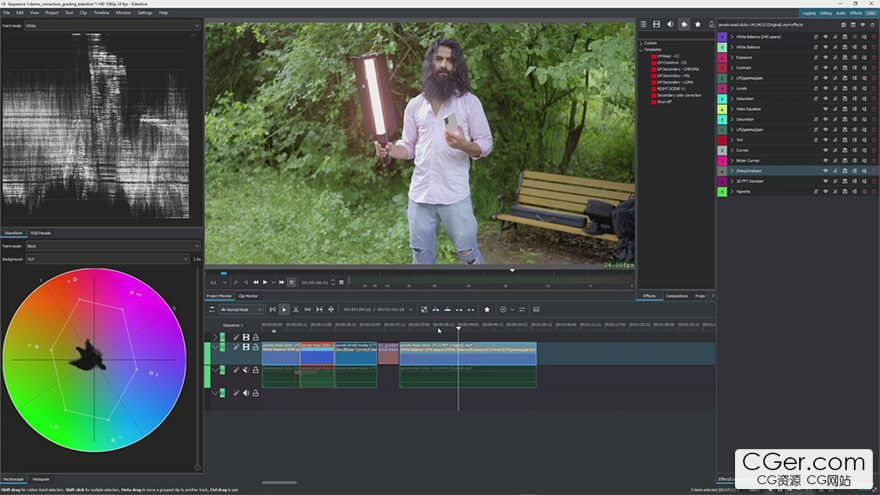880x495 pixels.
Task: Save the Exposure effect icon
Action: (x=845, y=57)
